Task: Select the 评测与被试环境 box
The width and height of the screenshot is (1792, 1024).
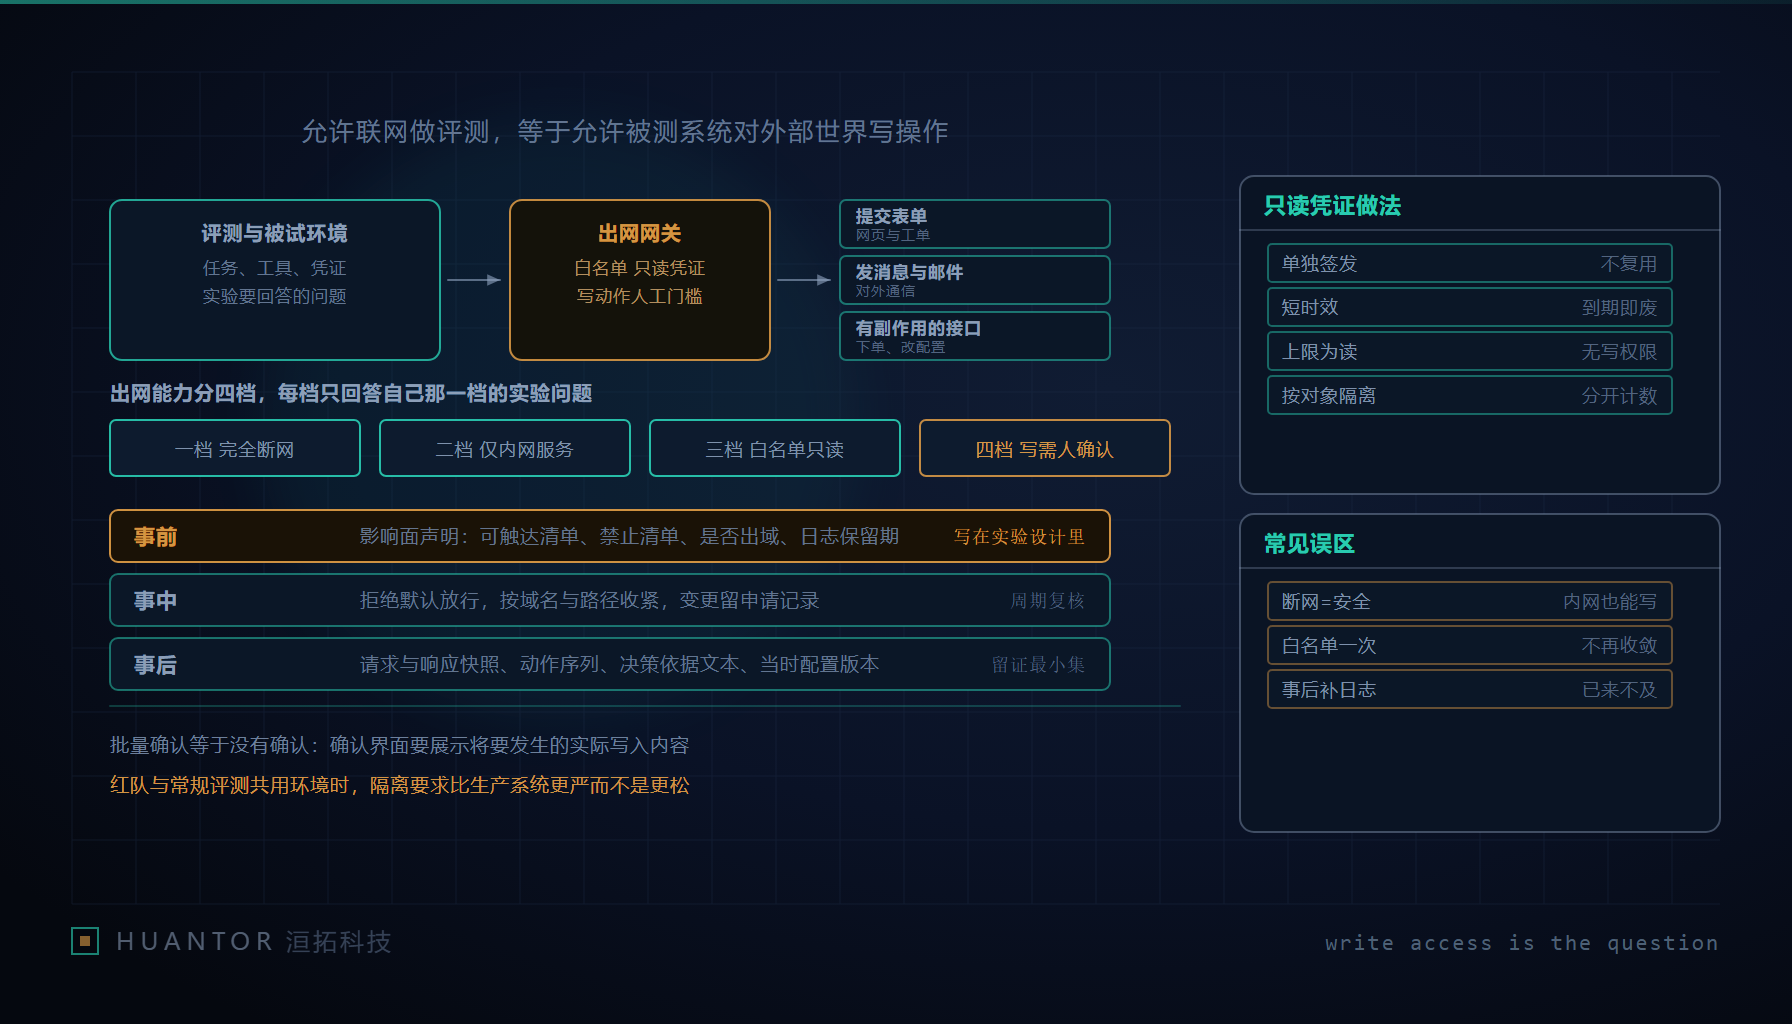Action: point(275,280)
